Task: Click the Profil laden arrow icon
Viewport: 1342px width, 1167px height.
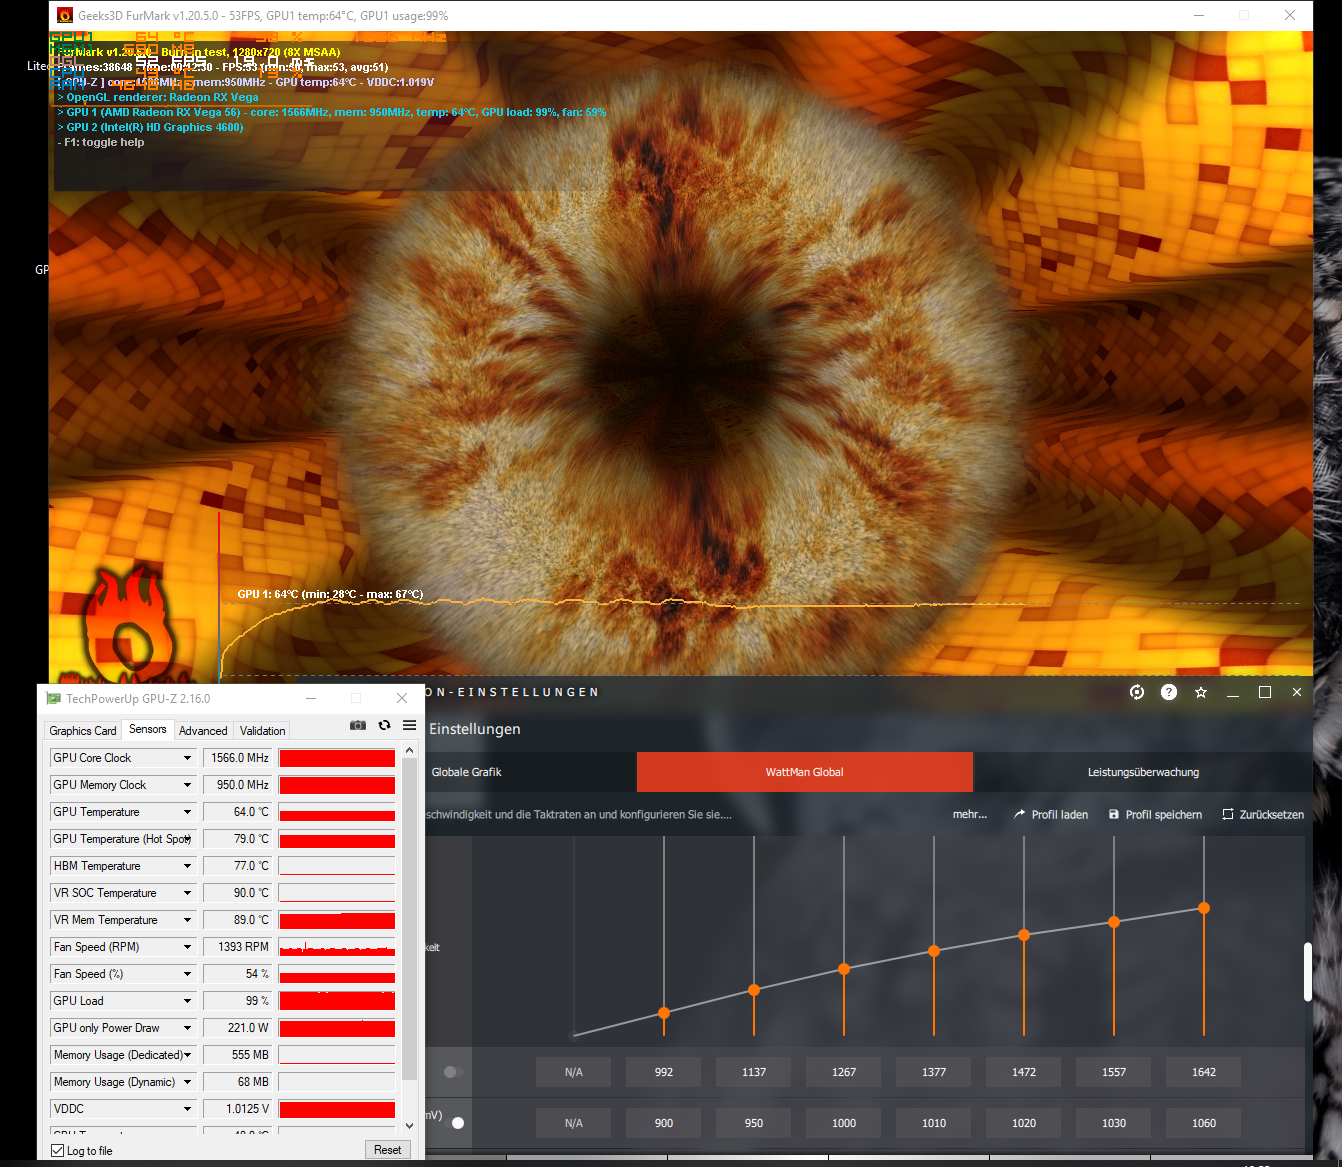Action: (x=1020, y=814)
